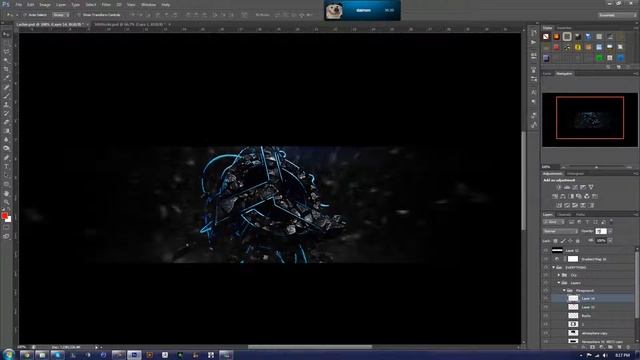Image resolution: width=640 pixels, height=360 pixels.
Task: Enable Show Transform Controls checkbox
Action: (x=79, y=15)
